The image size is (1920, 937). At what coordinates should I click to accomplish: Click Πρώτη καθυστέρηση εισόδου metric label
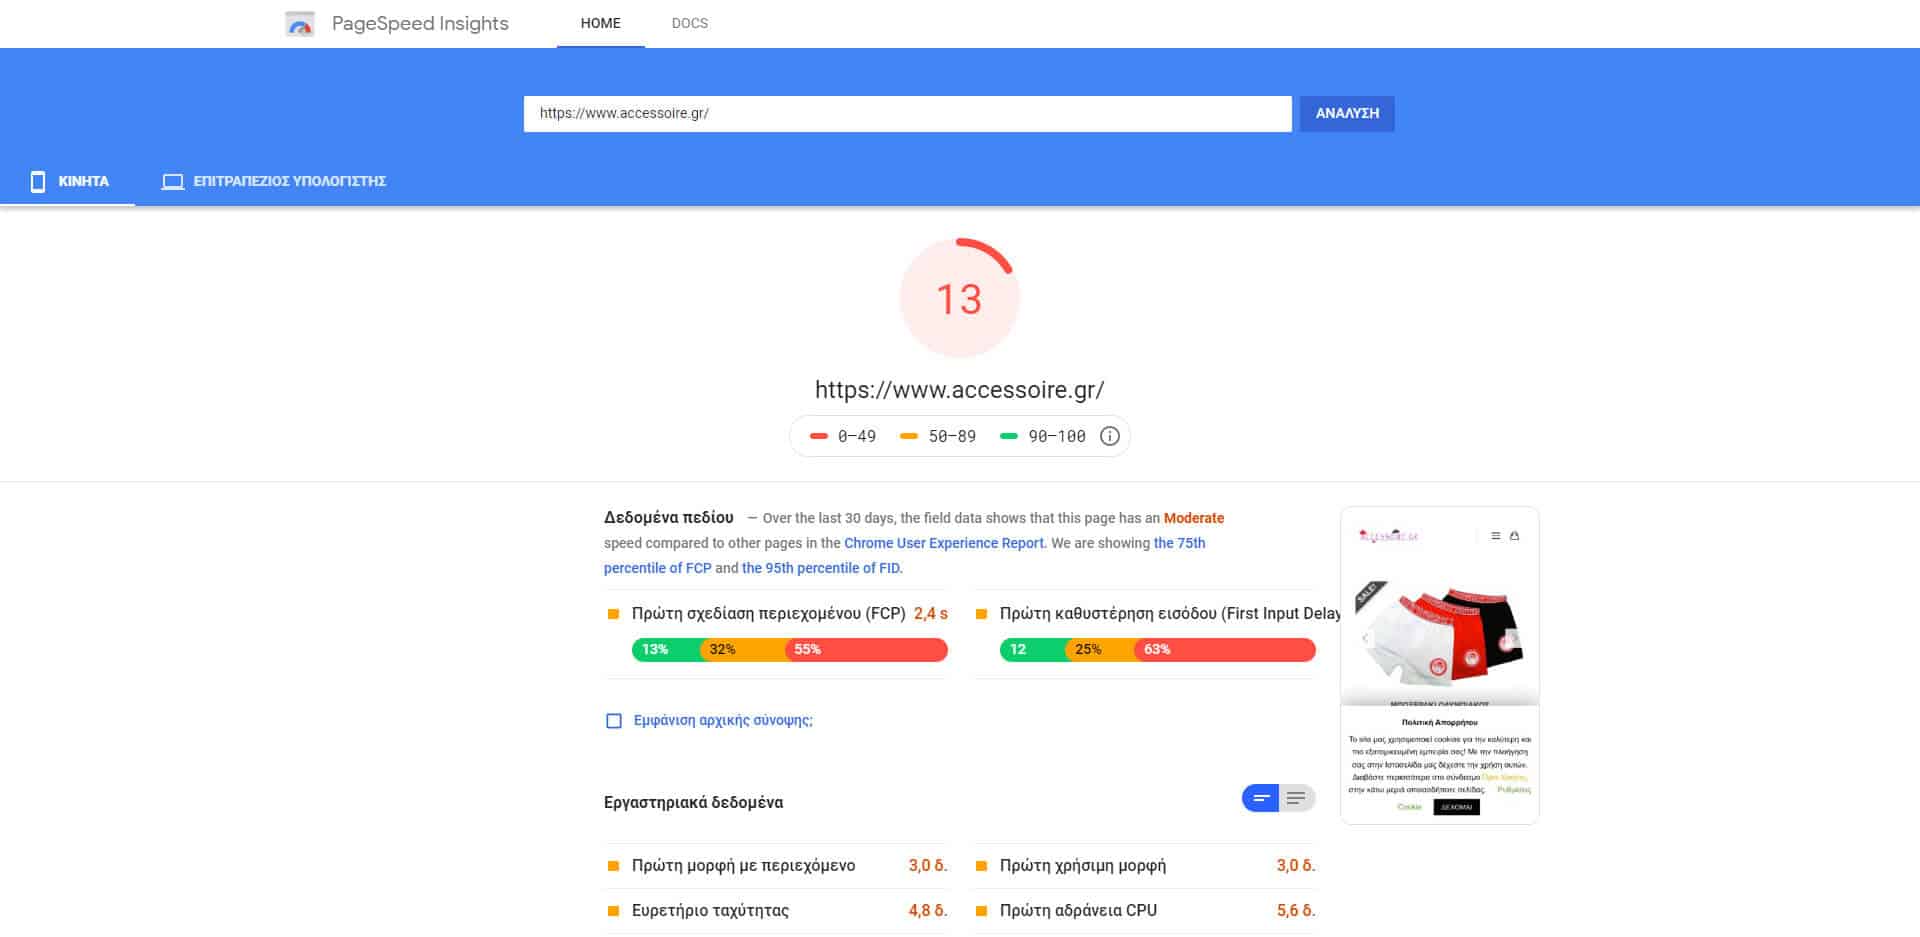tap(1170, 614)
